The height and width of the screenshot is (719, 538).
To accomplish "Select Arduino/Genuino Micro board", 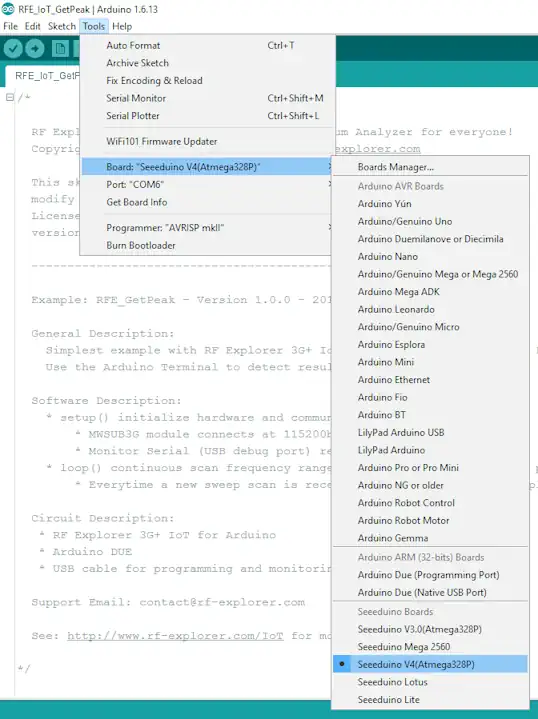I will click(430, 327).
